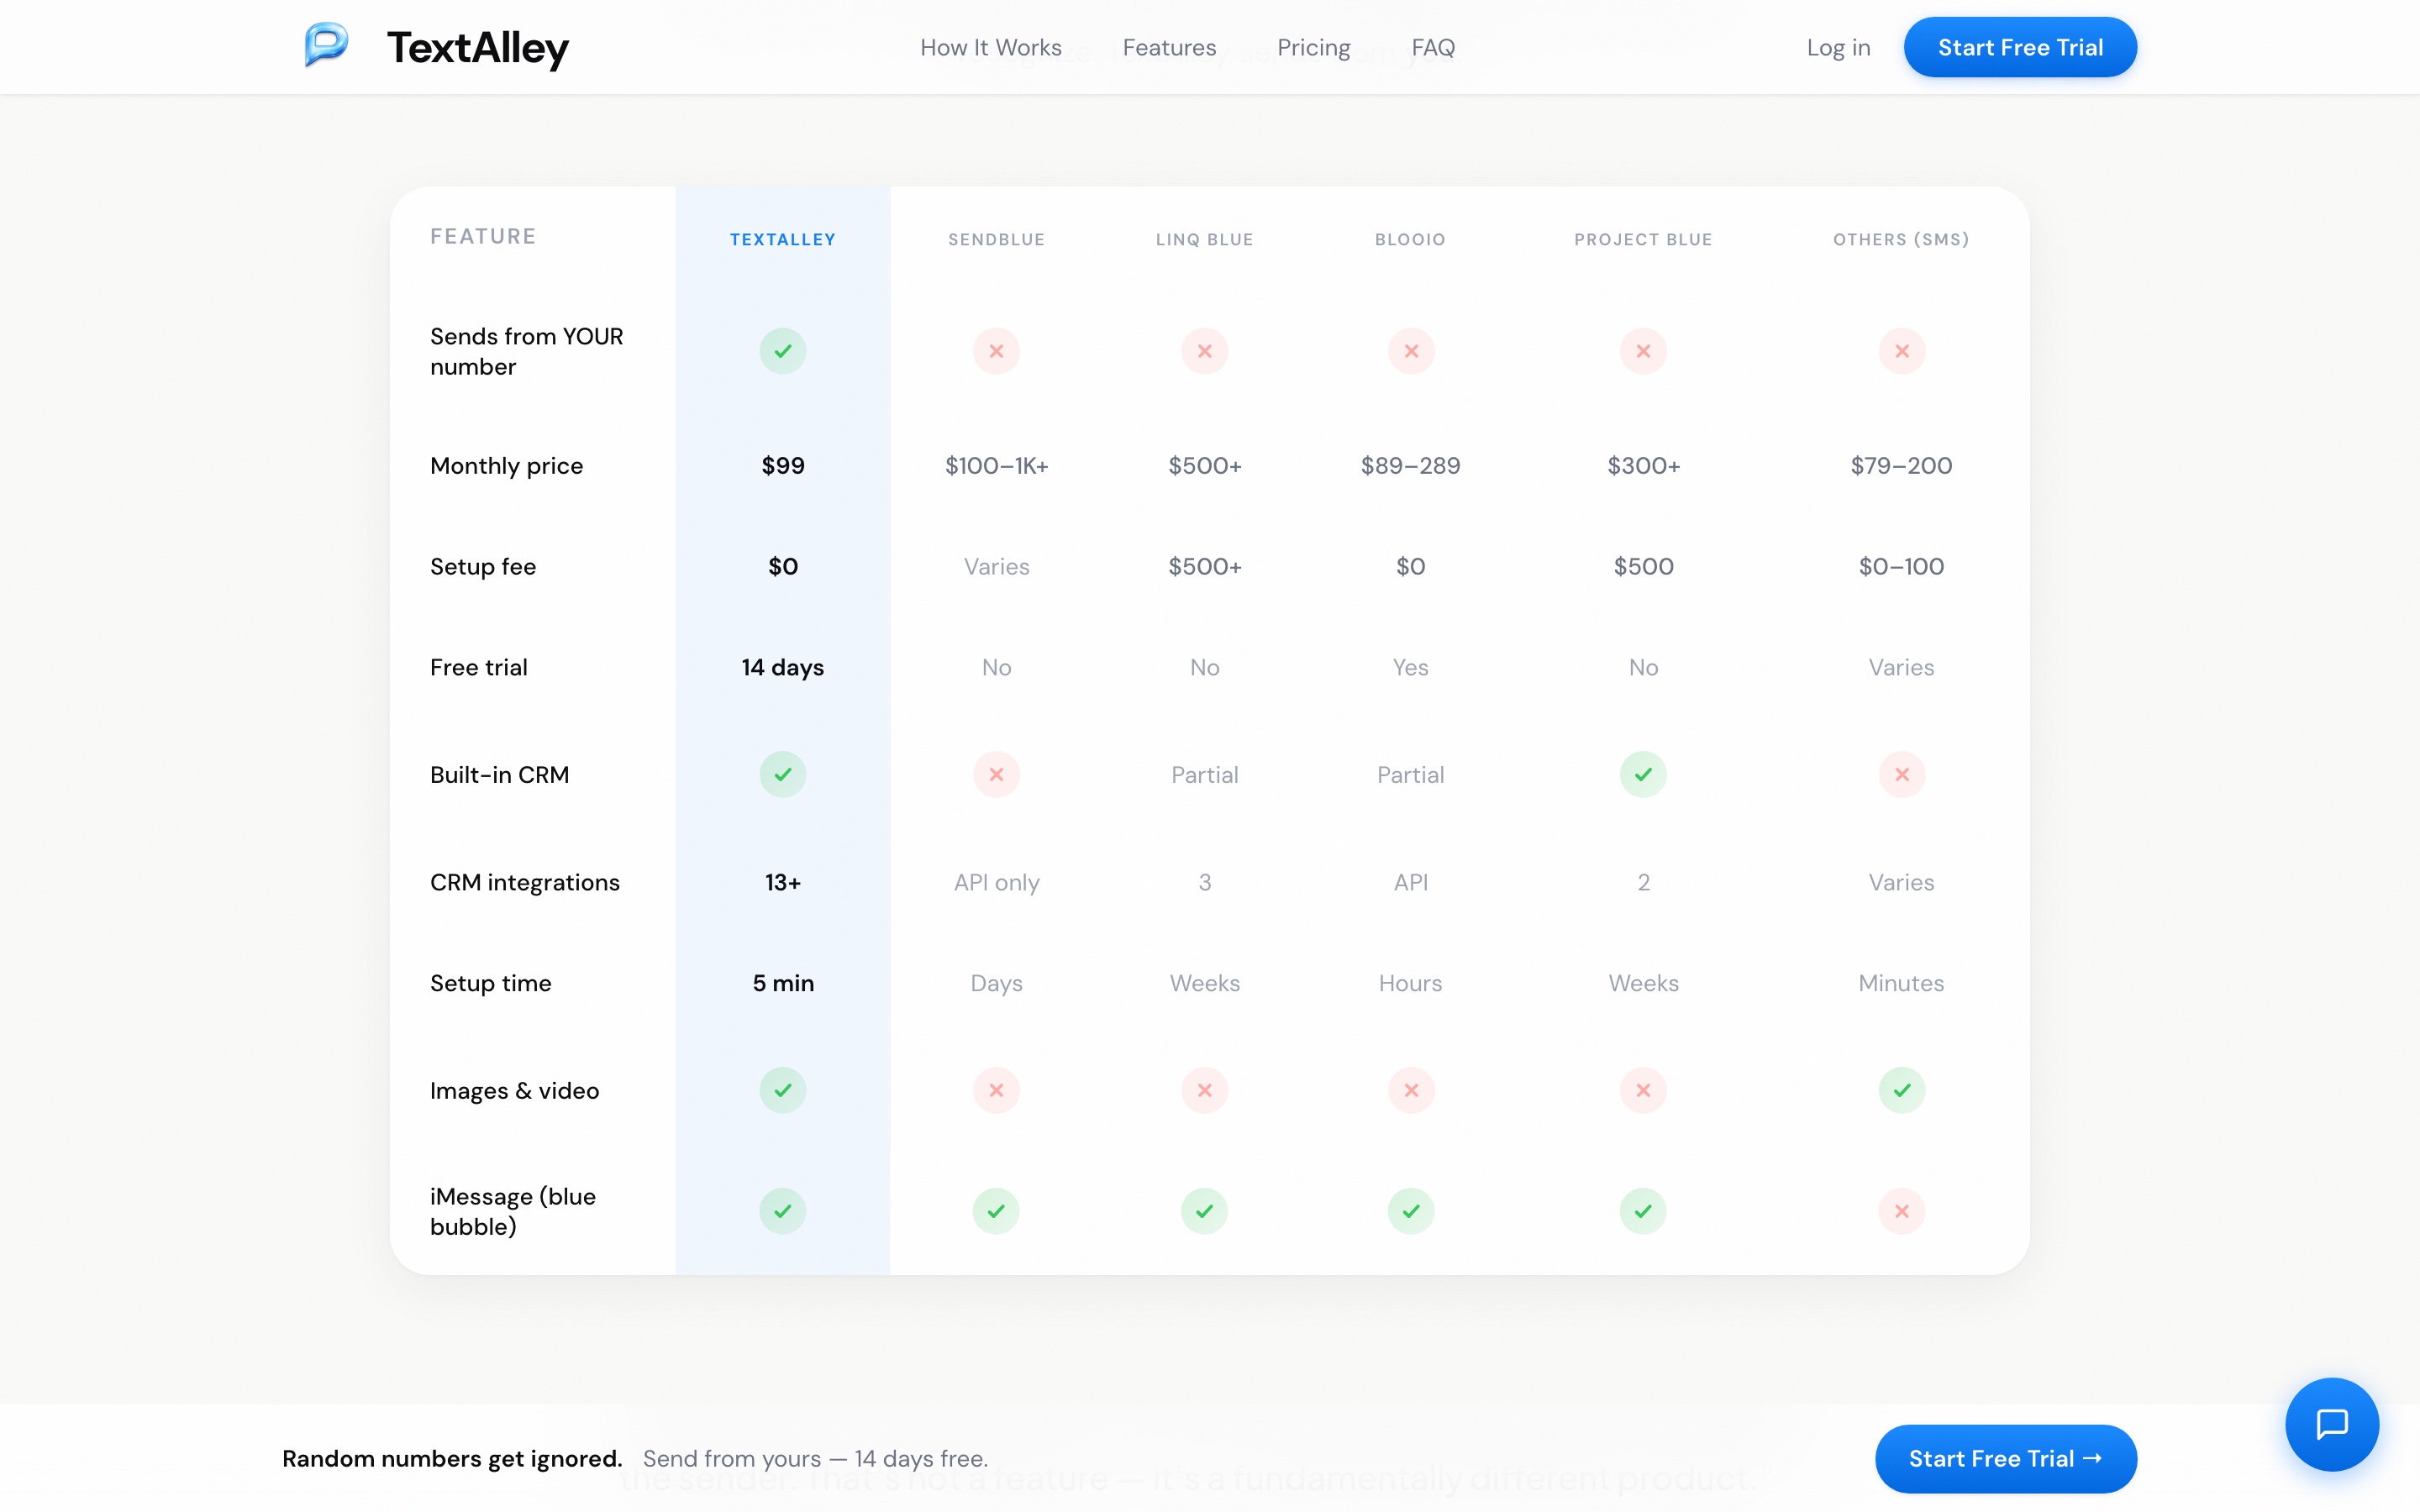This screenshot has width=2420, height=1512.
Task: Click TextAlley's green check for Images & video
Action: (x=782, y=1090)
